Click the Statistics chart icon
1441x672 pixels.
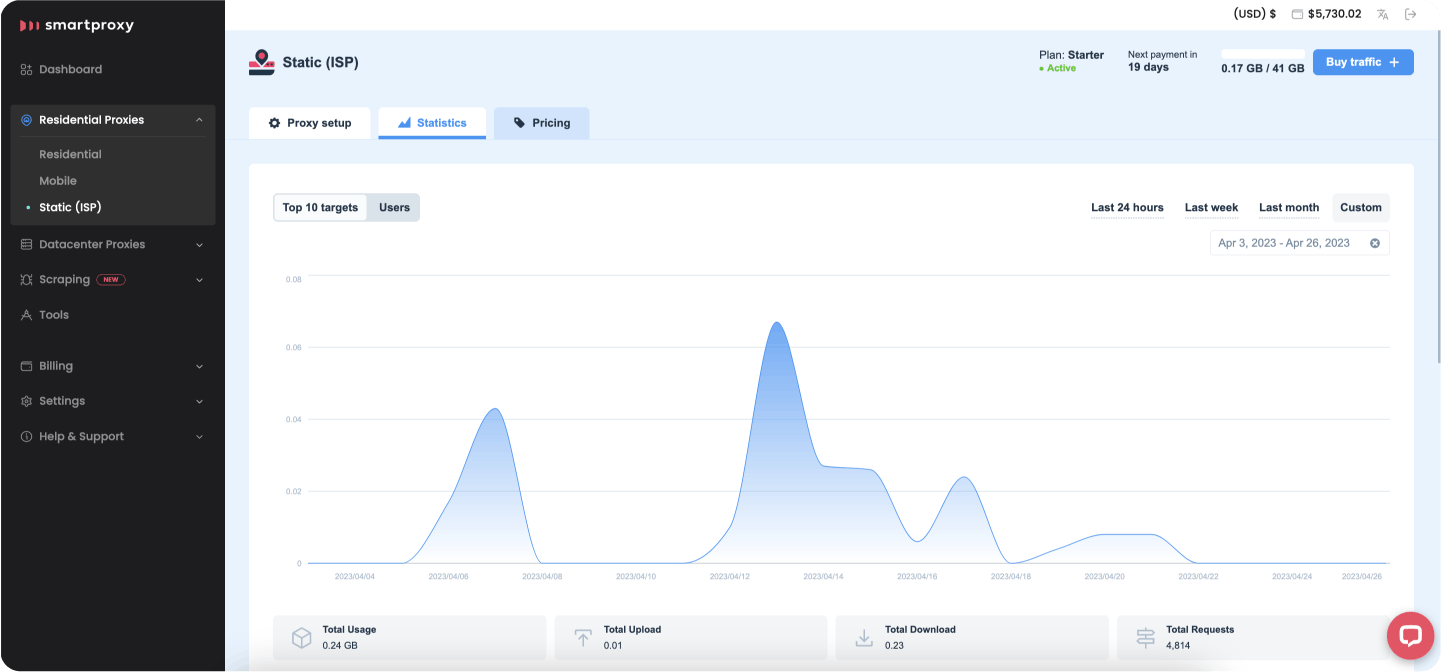click(404, 123)
